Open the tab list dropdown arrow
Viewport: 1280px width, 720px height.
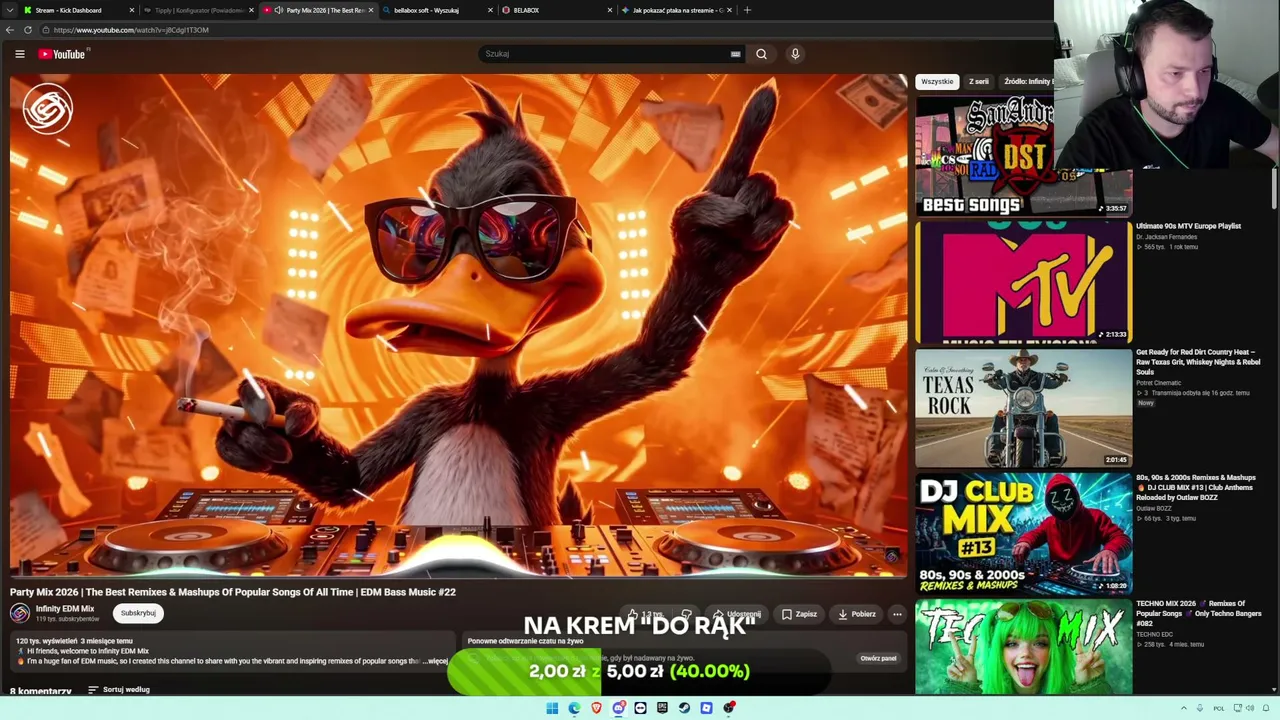tap(9, 10)
